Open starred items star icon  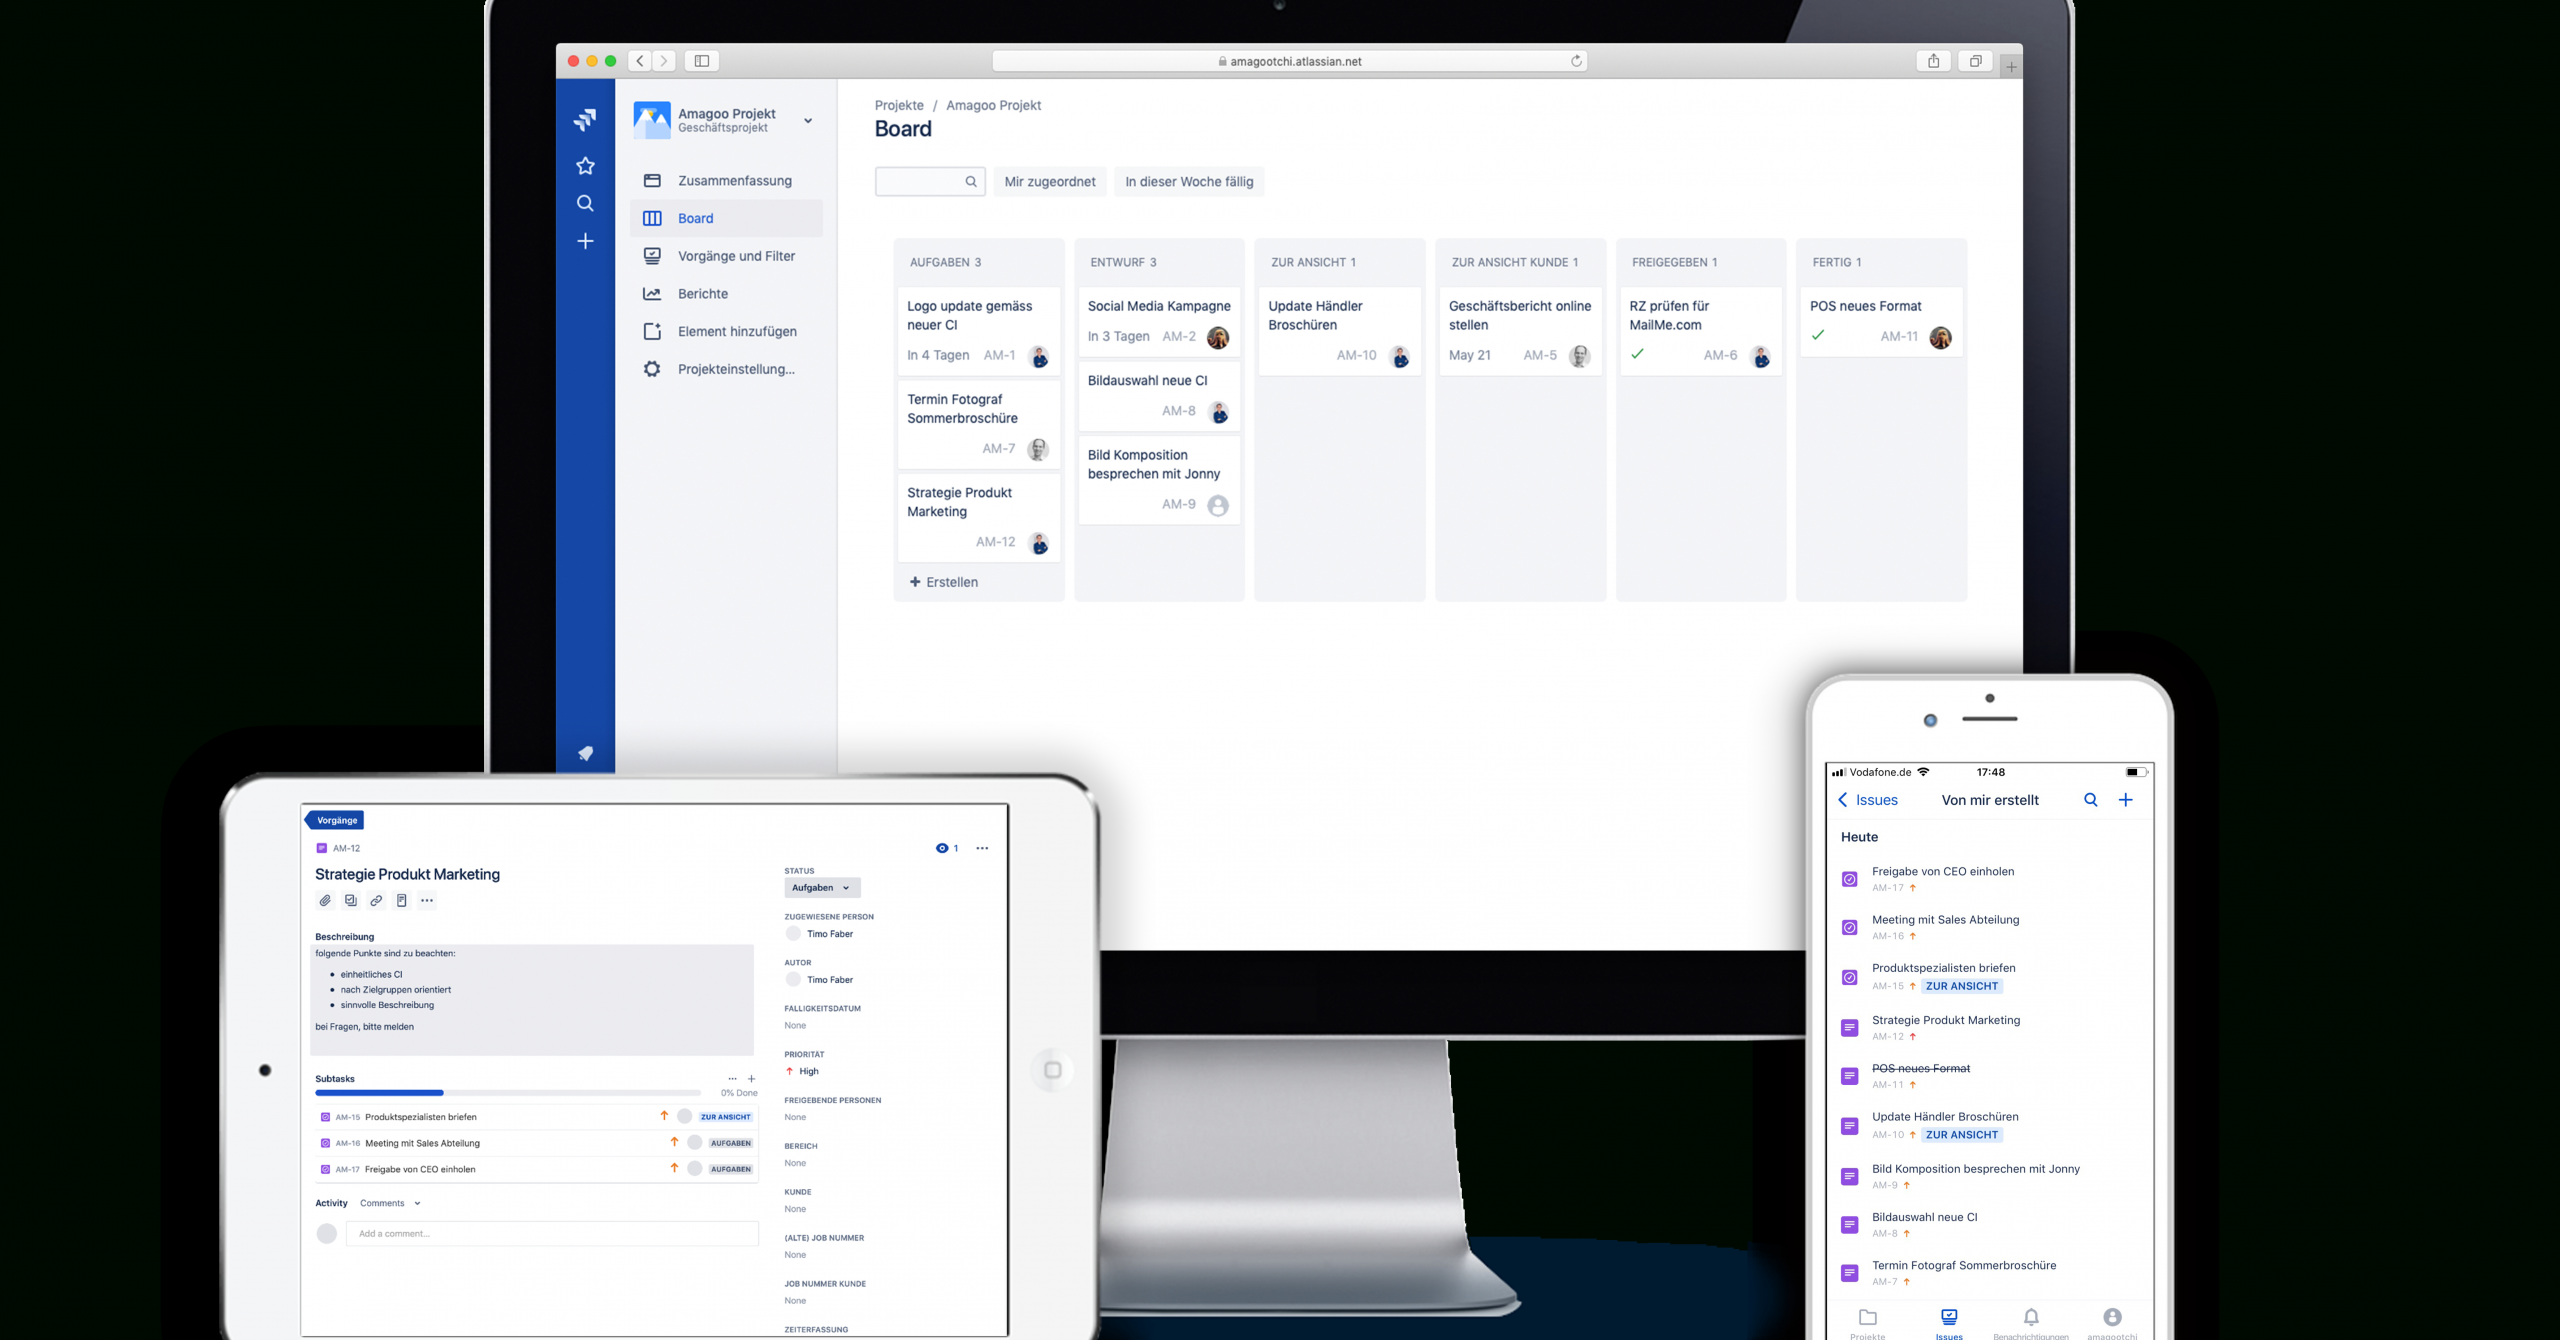pos(585,166)
